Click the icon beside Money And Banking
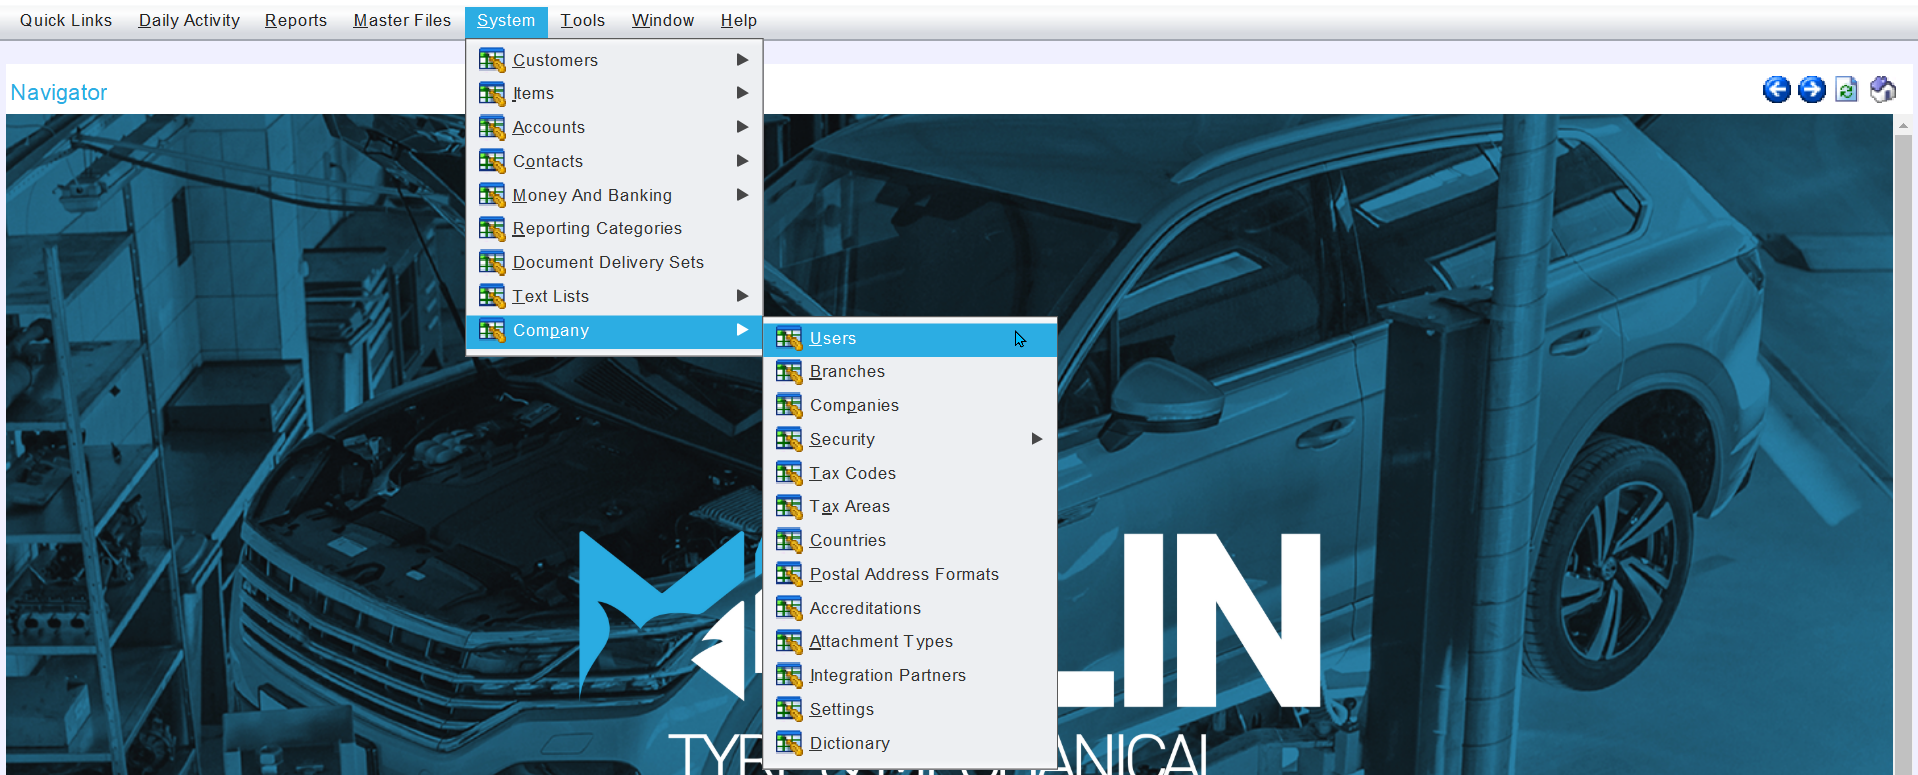The image size is (1918, 775). tap(491, 195)
